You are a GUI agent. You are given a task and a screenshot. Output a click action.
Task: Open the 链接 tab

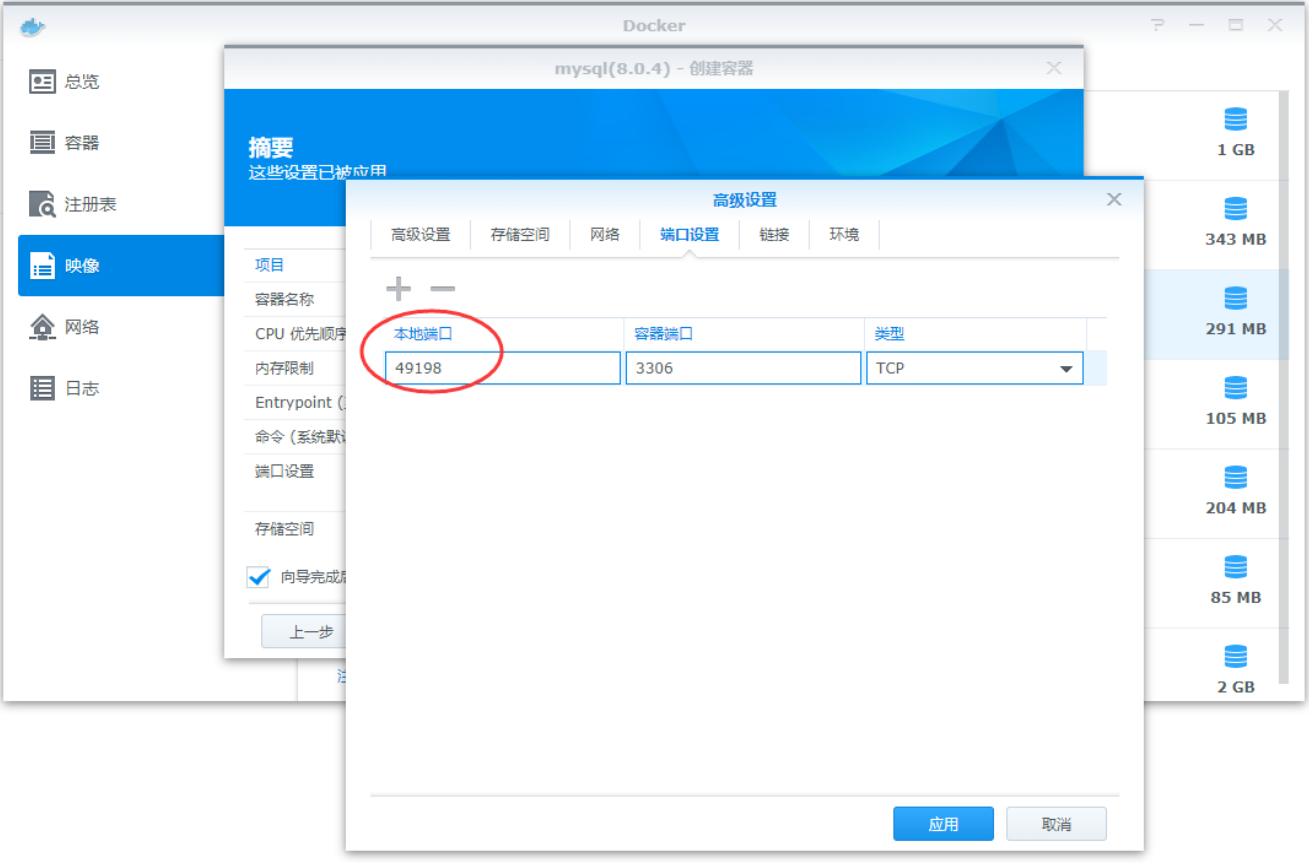774,235
